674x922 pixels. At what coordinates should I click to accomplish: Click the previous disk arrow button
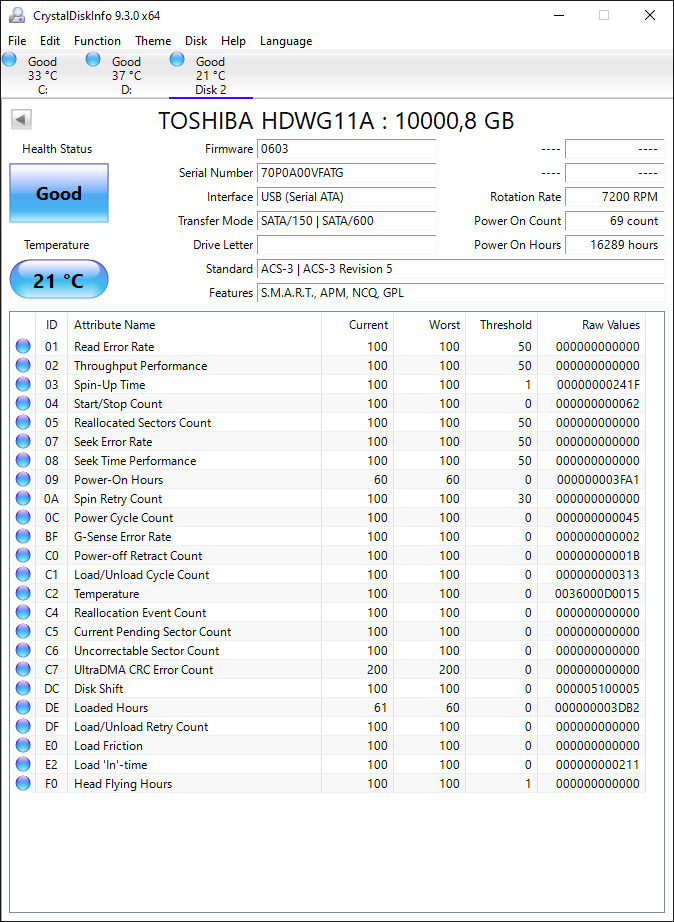[21, 120]
